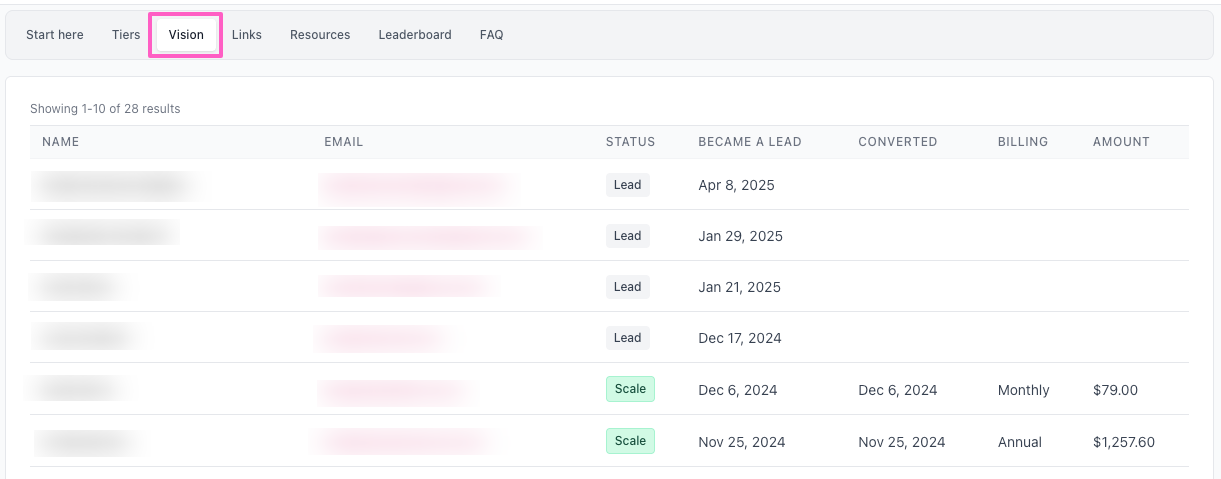Click the AMOUNT column header

point(1121,142)
